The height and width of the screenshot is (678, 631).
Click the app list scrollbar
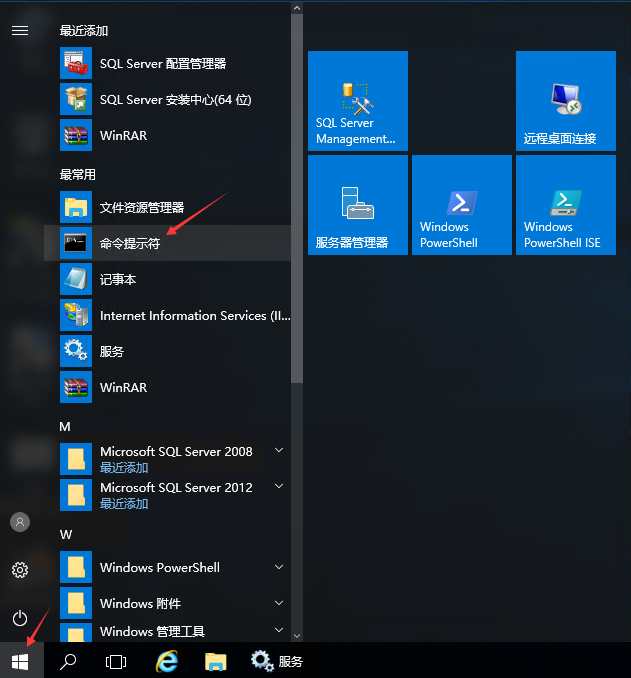(x=296, y=200)
